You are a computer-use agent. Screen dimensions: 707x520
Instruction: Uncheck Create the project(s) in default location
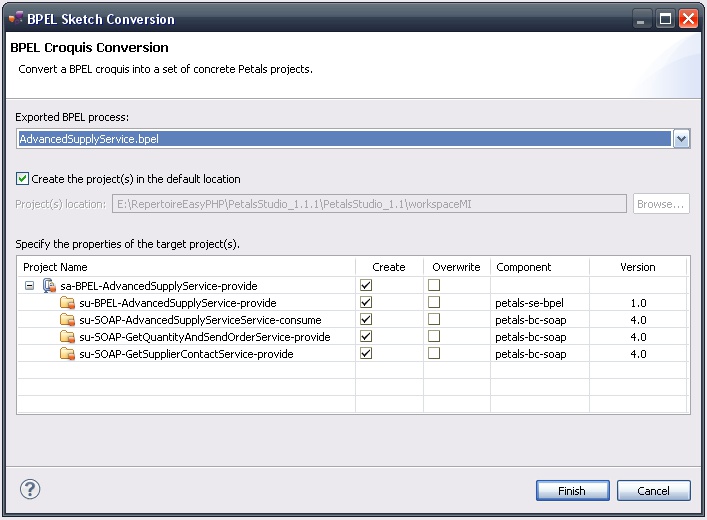(x=23, y=179)
